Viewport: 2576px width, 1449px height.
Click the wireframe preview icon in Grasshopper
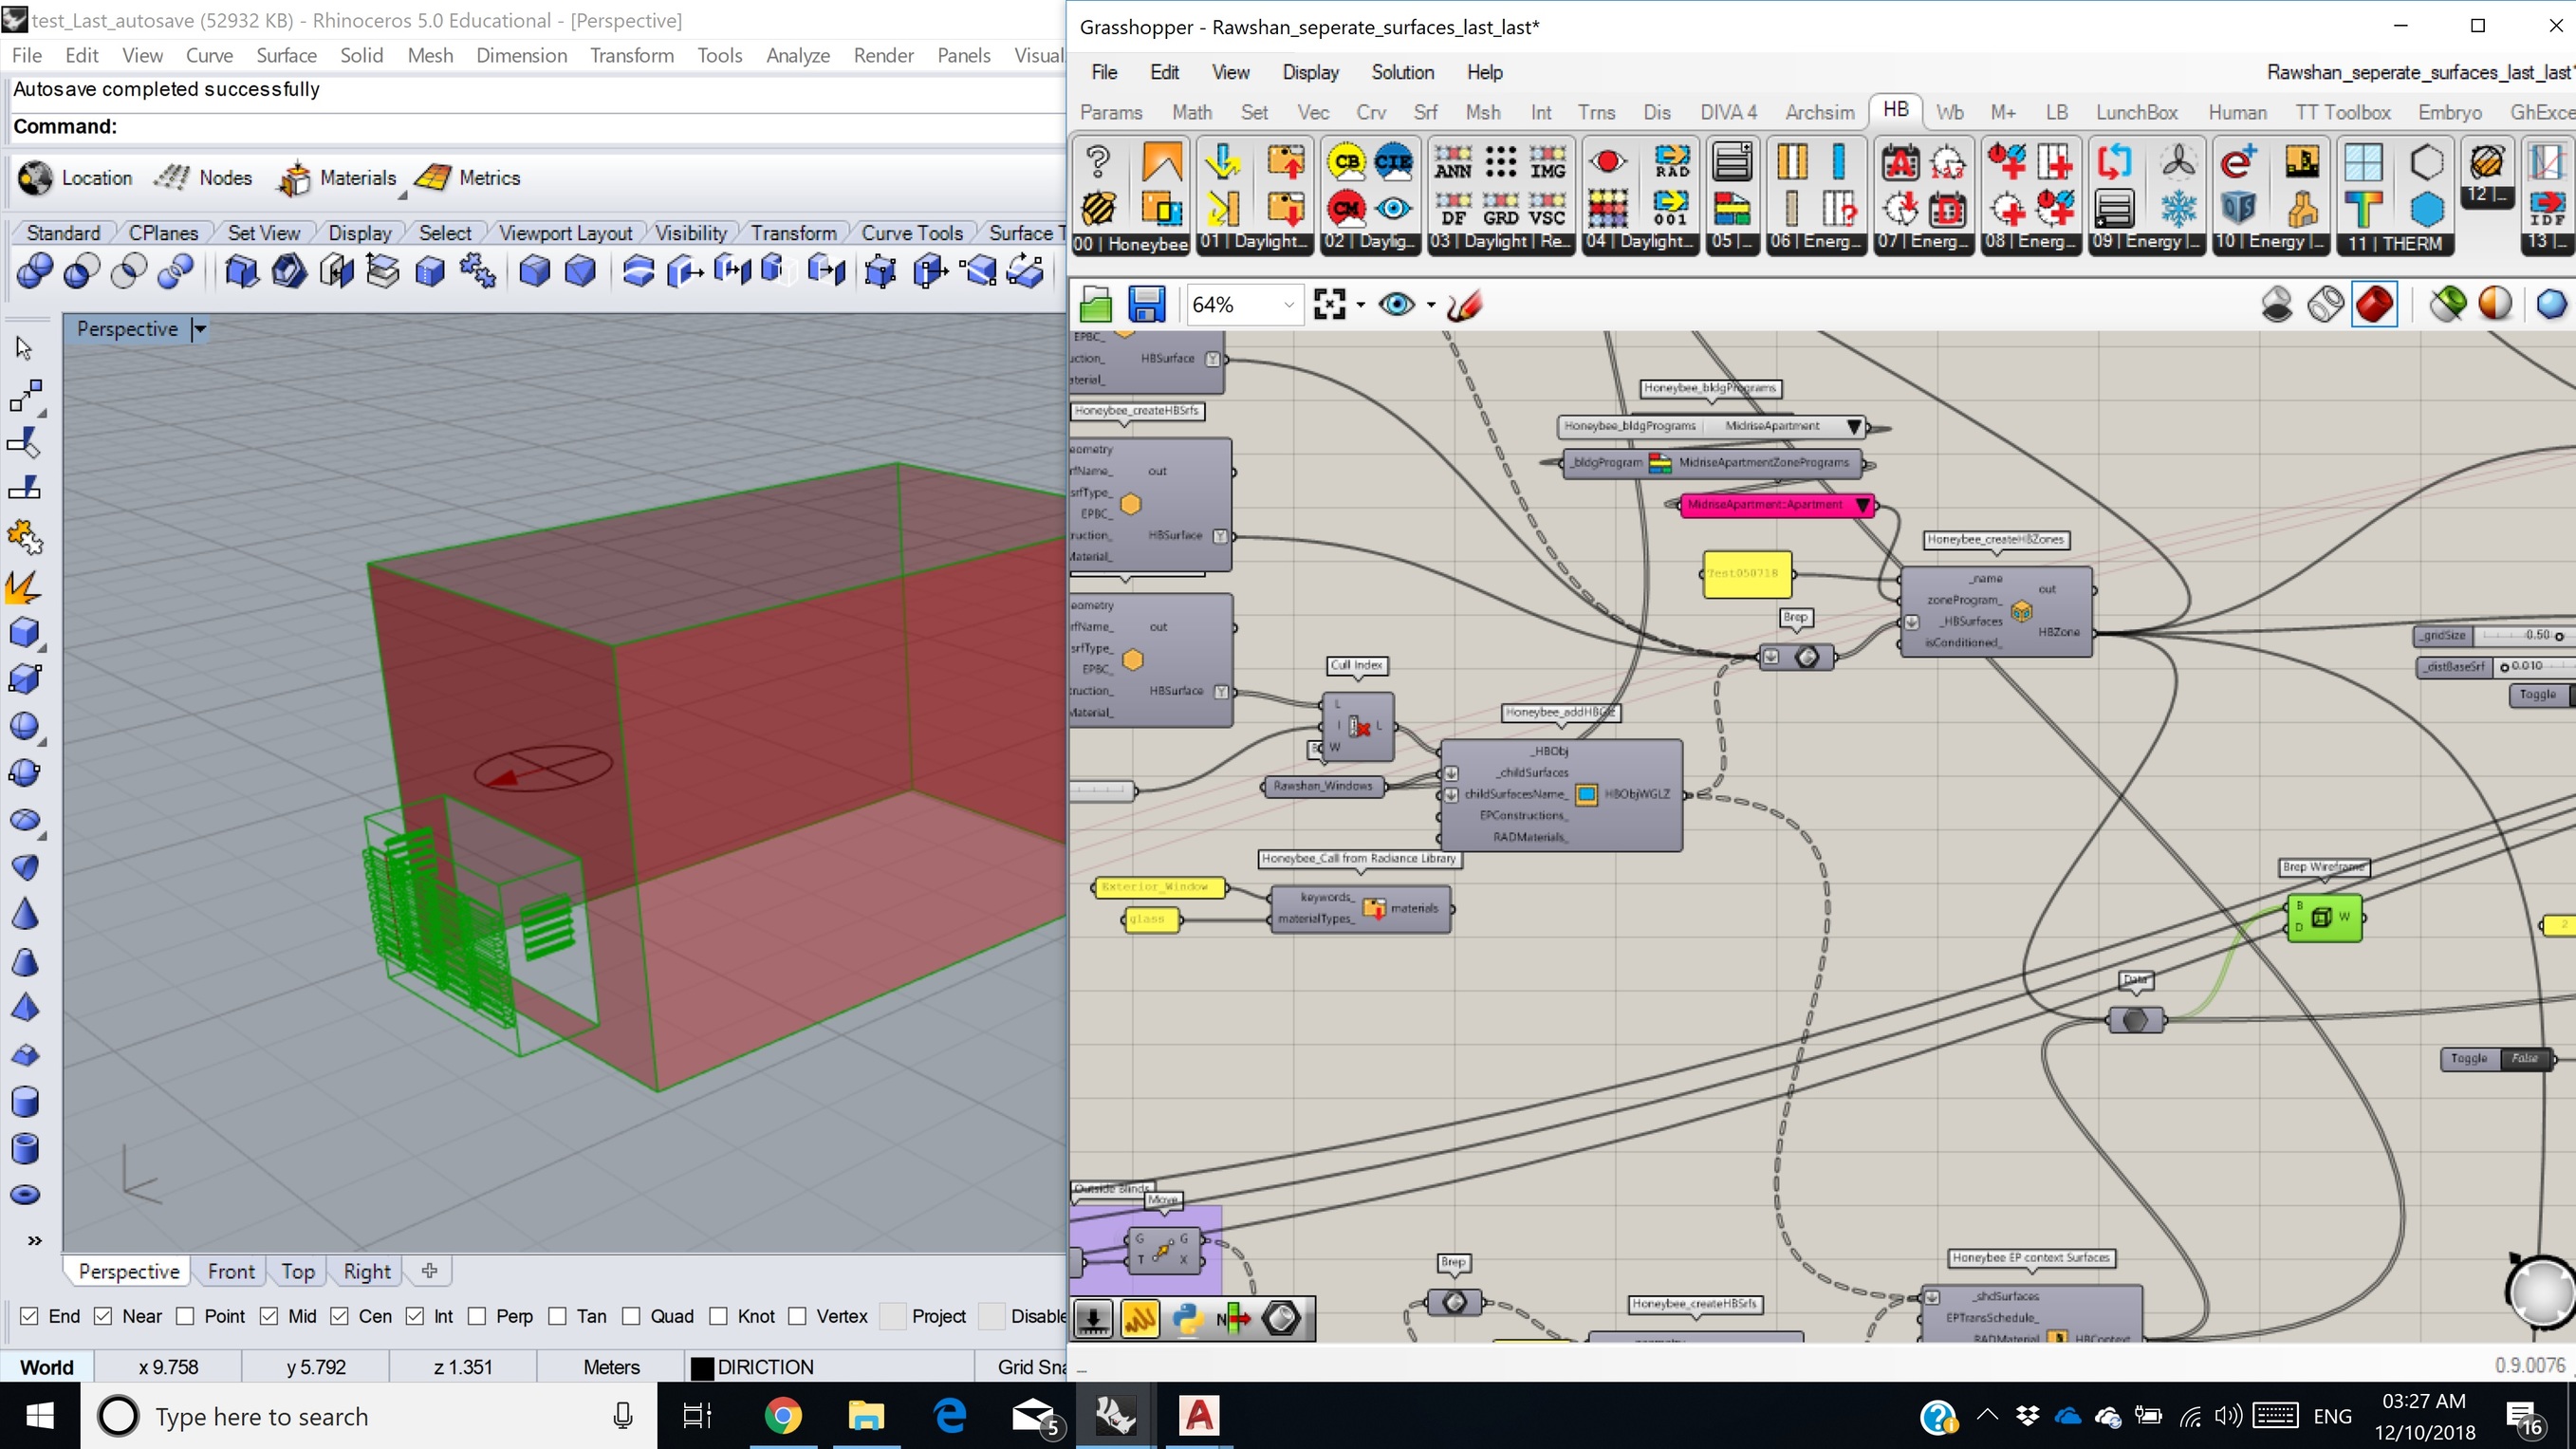(2326, 304)
